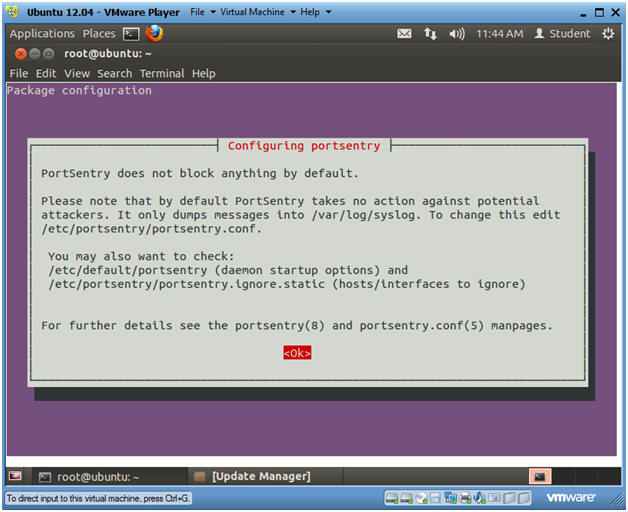Viewport: 628px width, 512px height.
Task: Open the Terminal menu in menubar
Action: coord(162,74)
